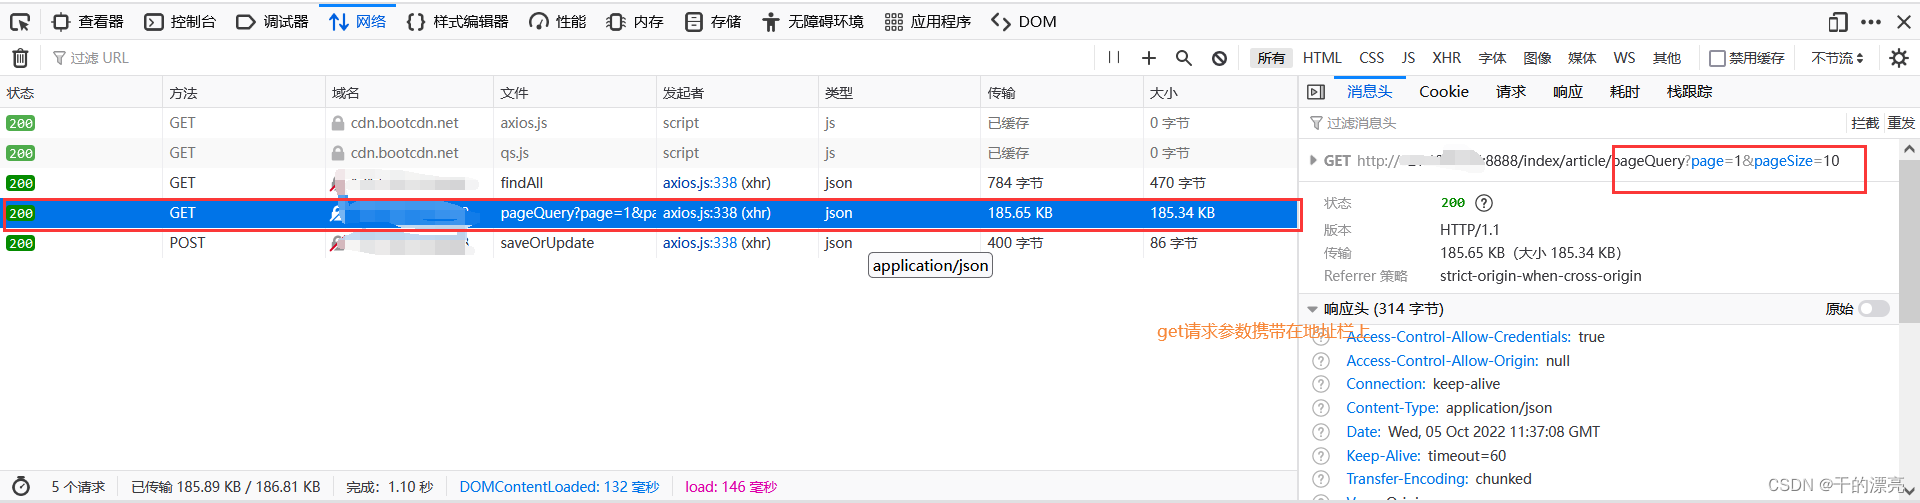Select the findAll request row
The width and height of the screenshot is (1920, 503).
click(x=648, y=183)
